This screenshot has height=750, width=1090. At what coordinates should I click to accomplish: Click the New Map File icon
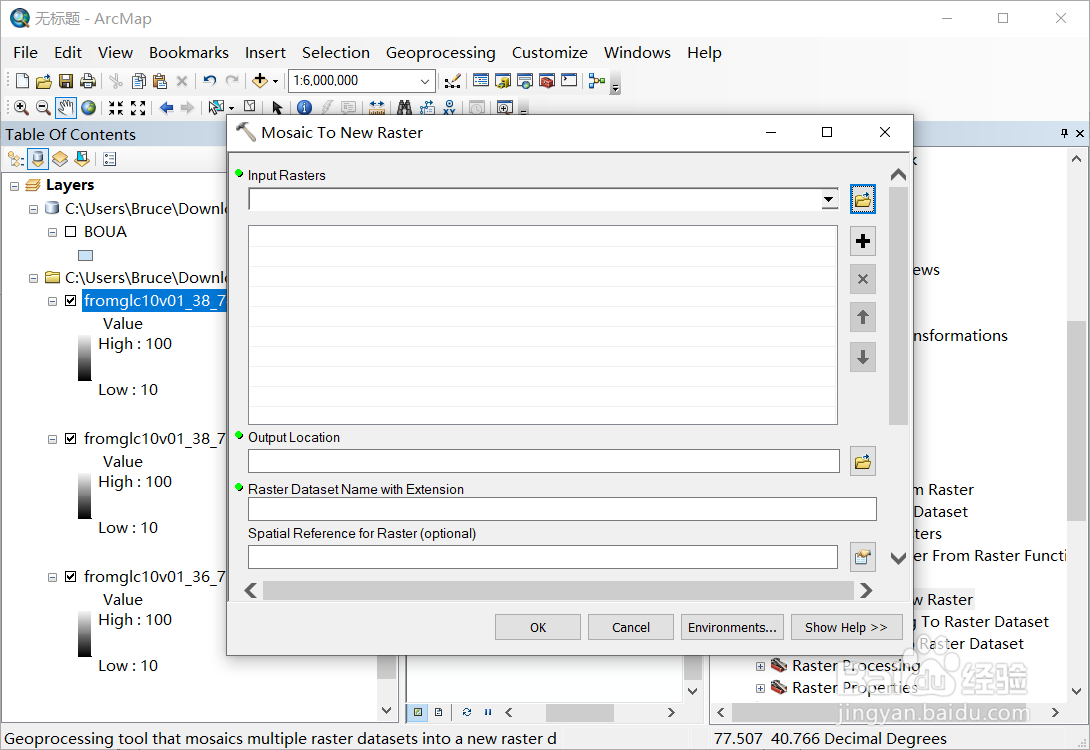22,81
